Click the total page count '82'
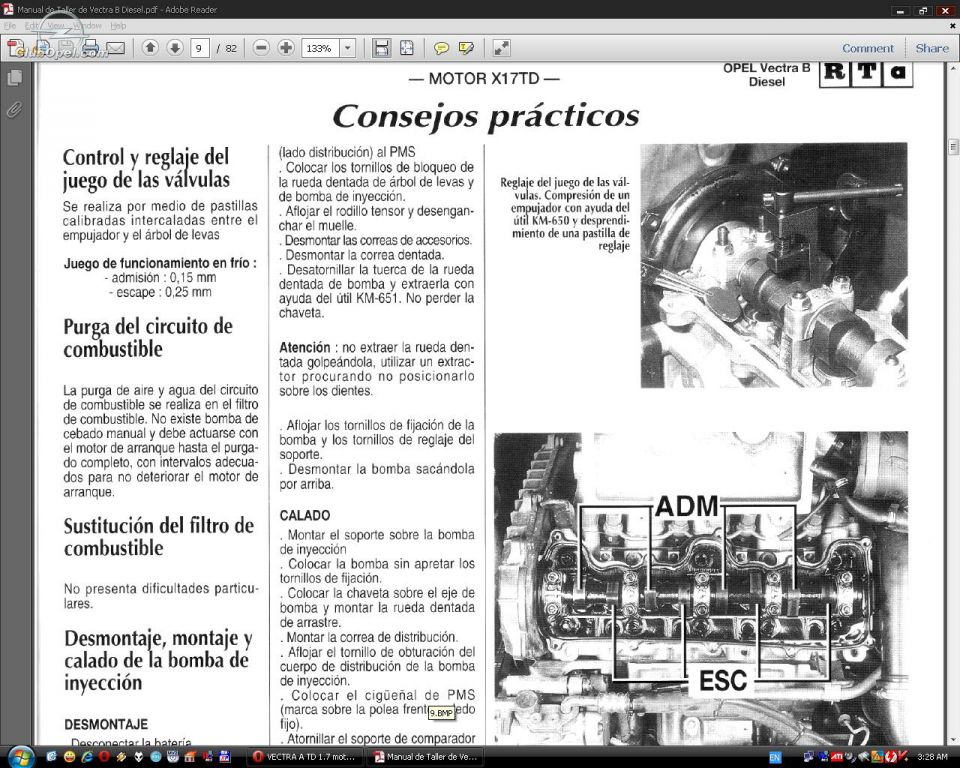 231,48
